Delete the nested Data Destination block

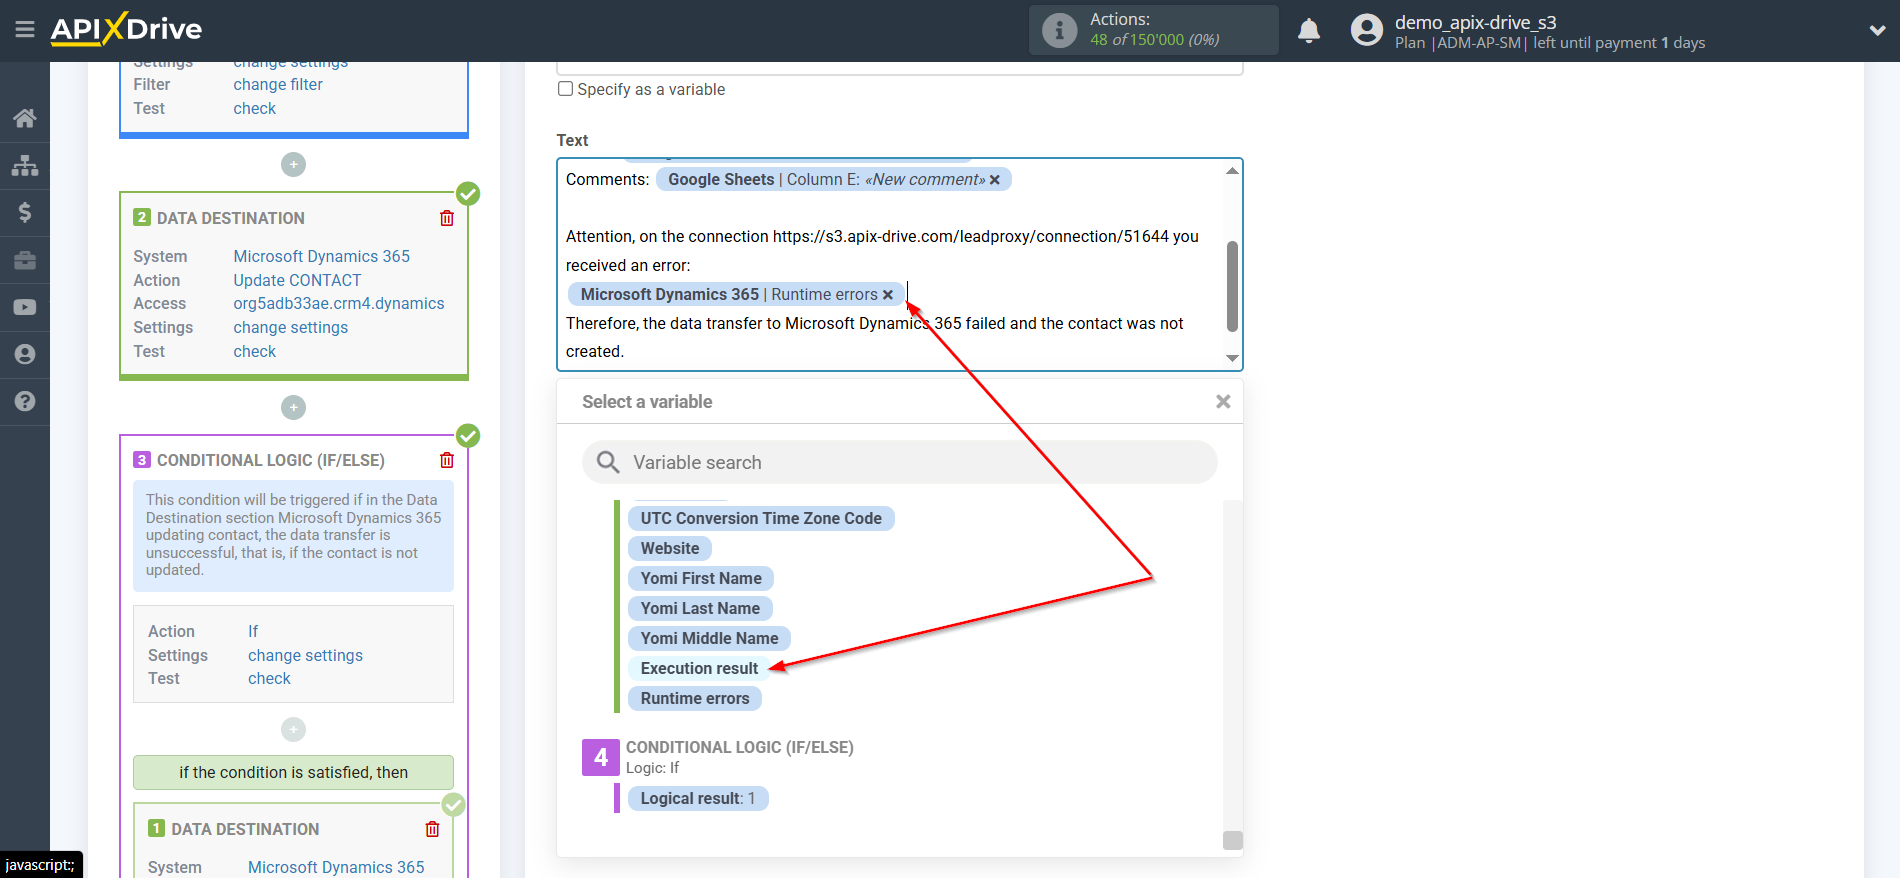[432, 829]
